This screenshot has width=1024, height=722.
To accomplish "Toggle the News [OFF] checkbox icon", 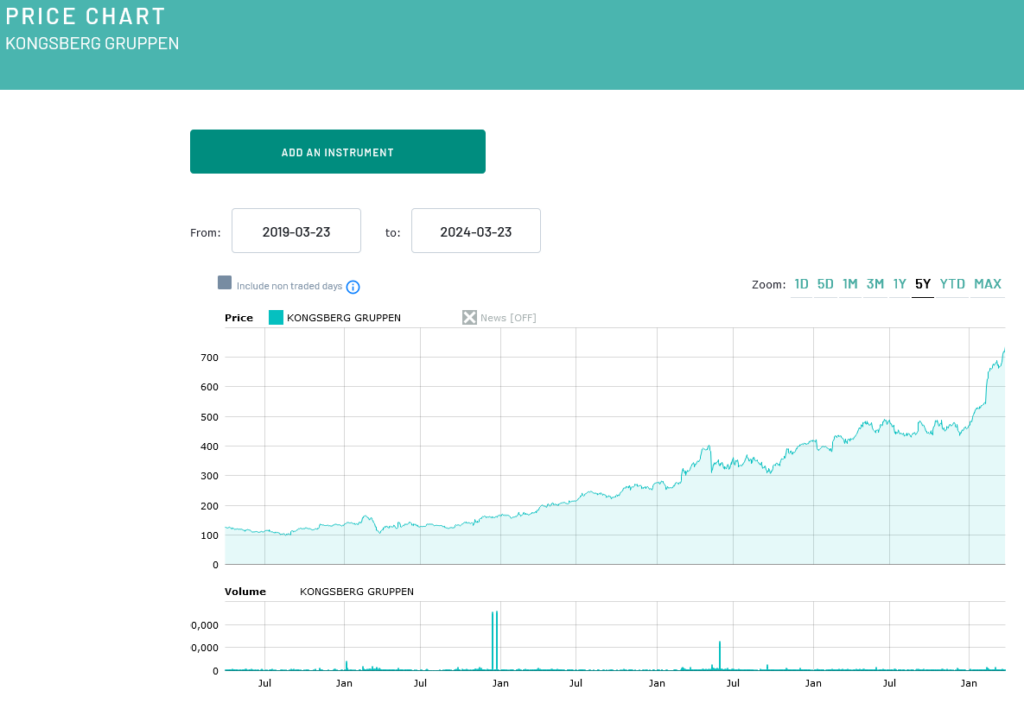I will click(x=469, y=317).
